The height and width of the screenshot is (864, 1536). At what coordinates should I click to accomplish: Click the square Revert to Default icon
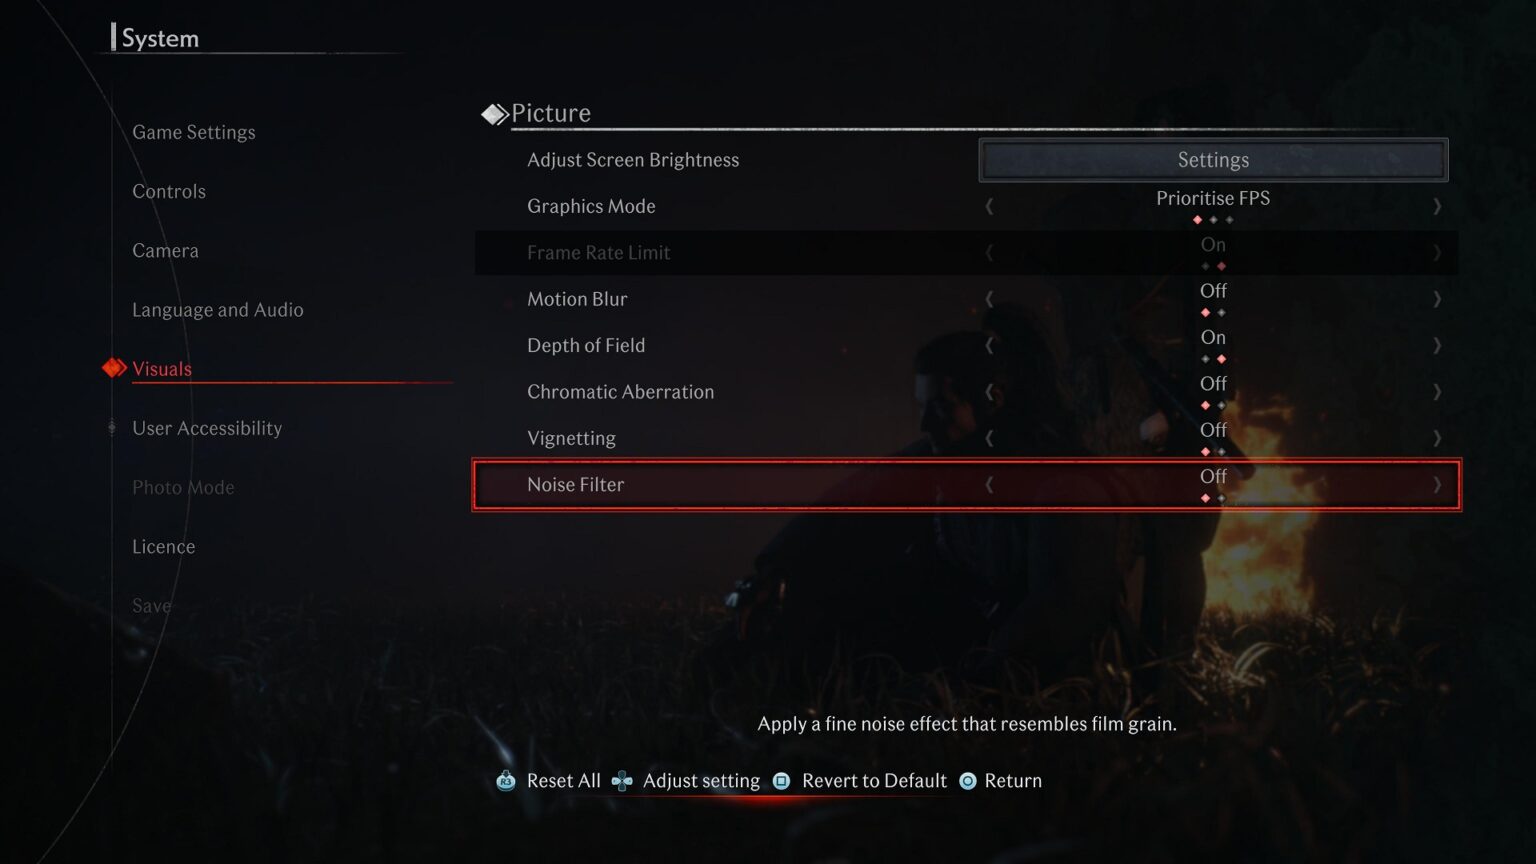pos(782,781)
